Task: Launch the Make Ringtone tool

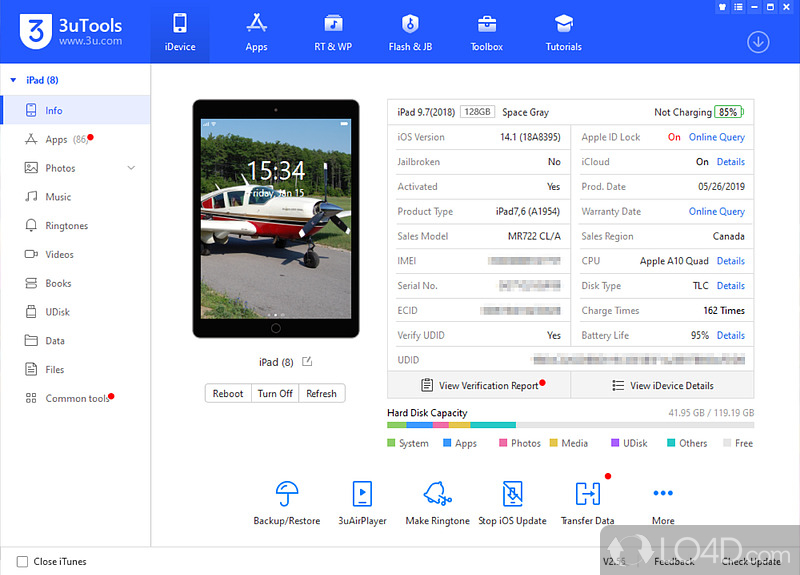Action: (437, 494)
